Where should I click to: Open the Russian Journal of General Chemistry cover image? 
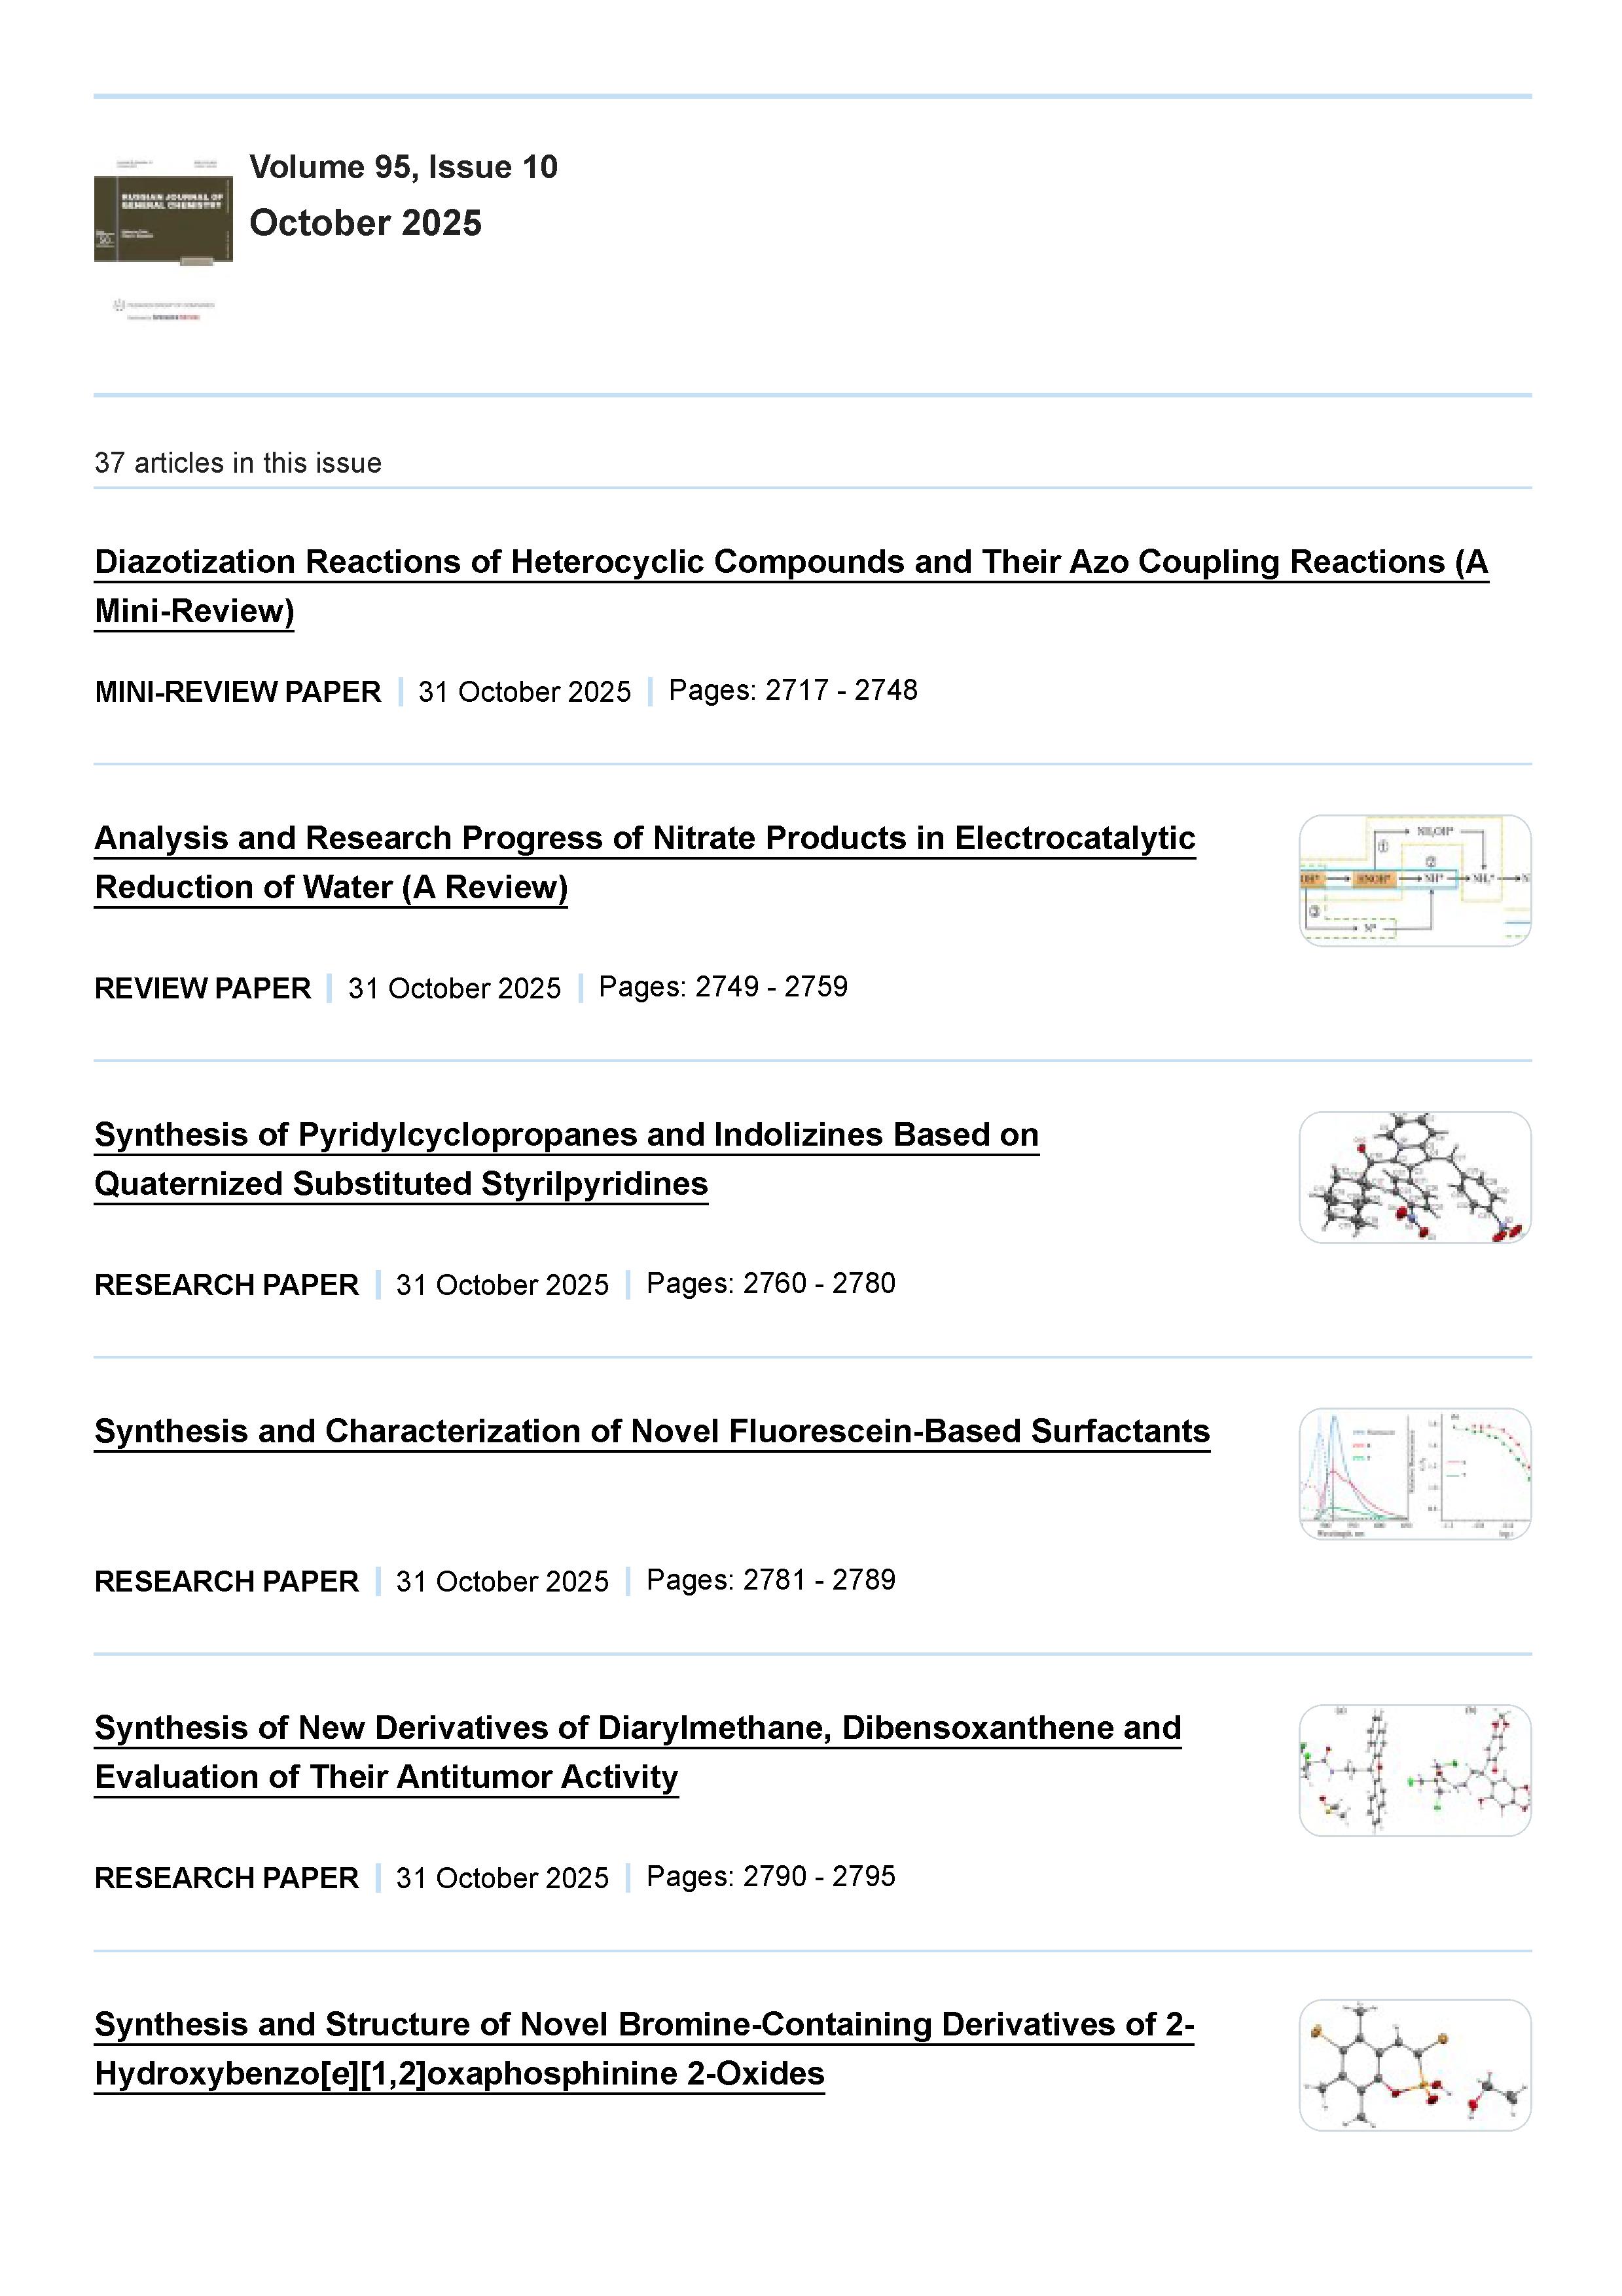tap(163, 211)
